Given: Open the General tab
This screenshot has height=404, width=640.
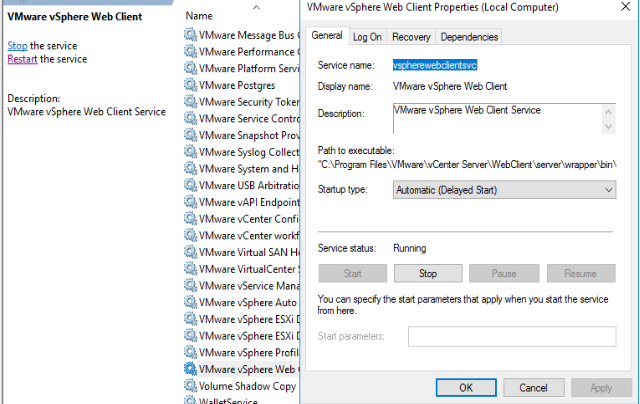Looking at the screenshot, I should (x=327, y=36).
